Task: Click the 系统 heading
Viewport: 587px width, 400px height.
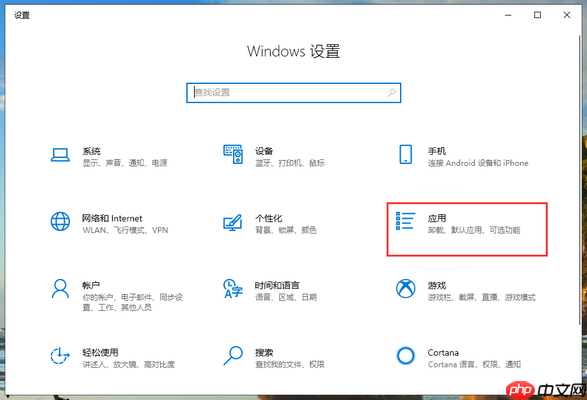Action: pyautogui.click(x=92, y=151)
